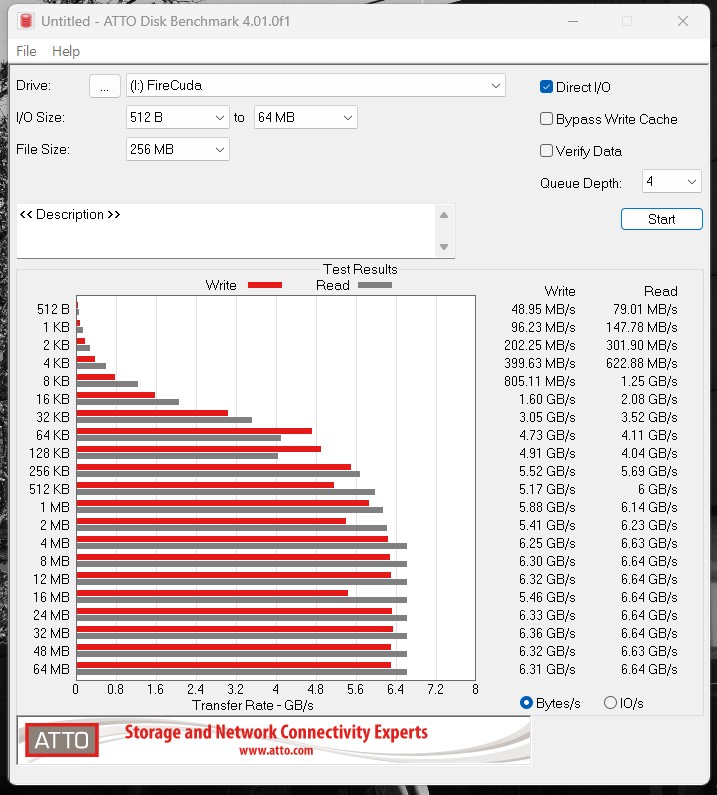Click the gray Read legend swatch
This screenshot has width=717, height=795.
tap(375, 285)
